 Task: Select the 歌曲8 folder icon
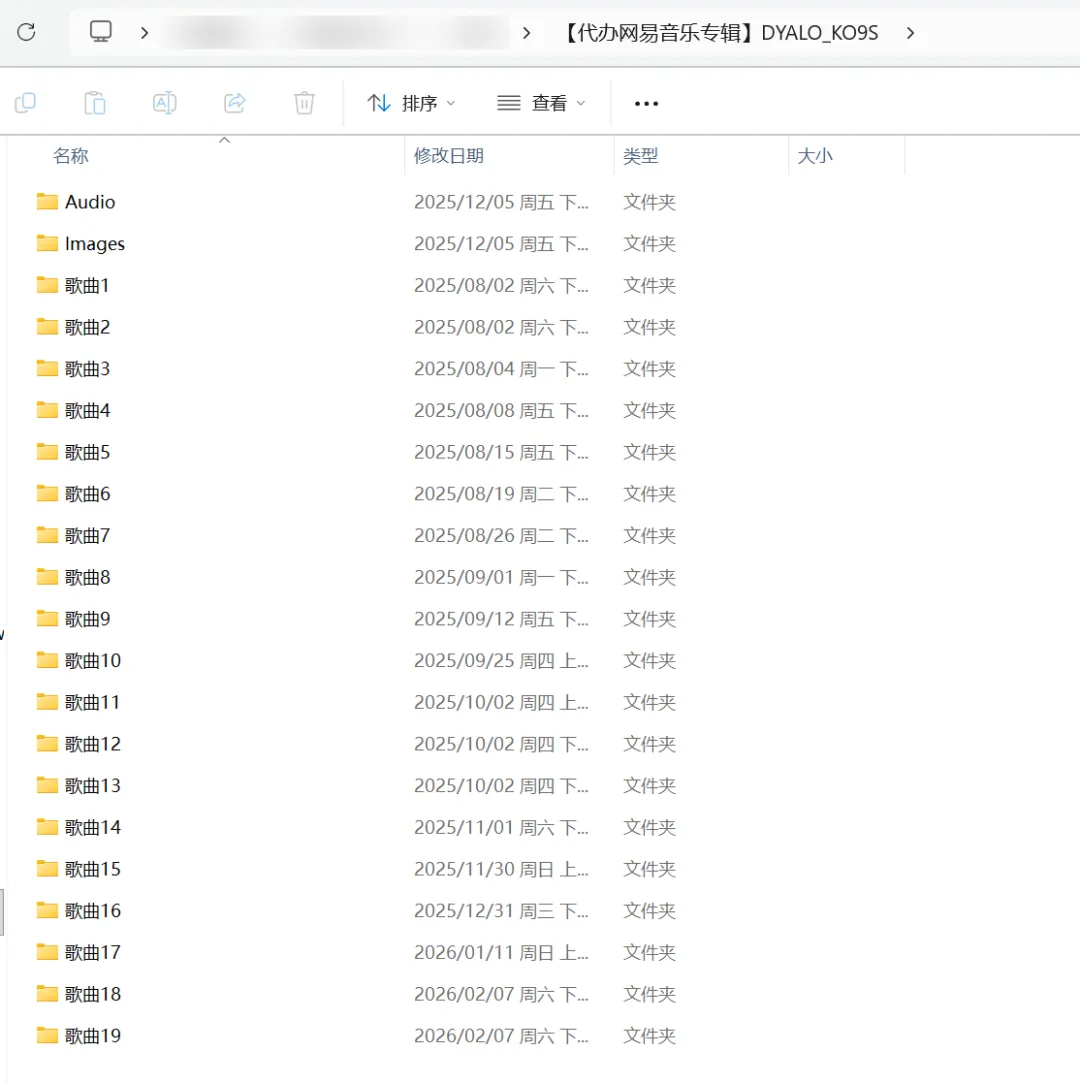point(47,577)
